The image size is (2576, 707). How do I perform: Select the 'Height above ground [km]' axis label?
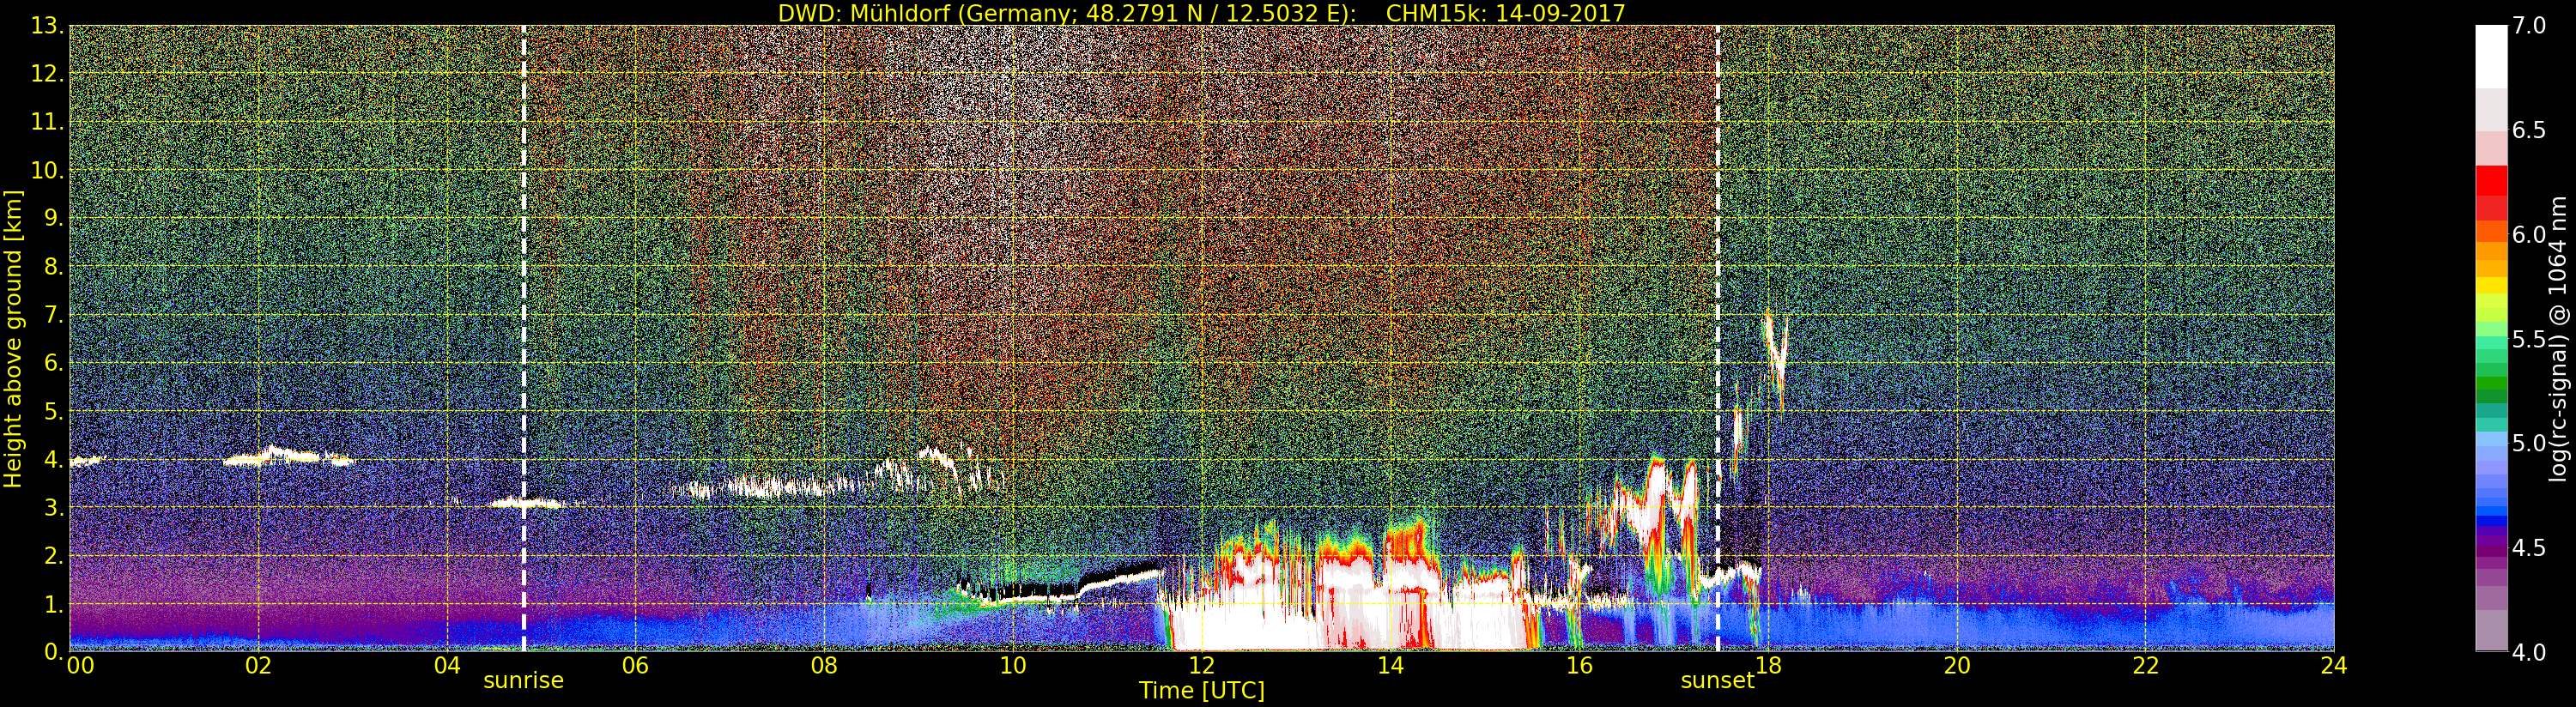pos(13,338)
